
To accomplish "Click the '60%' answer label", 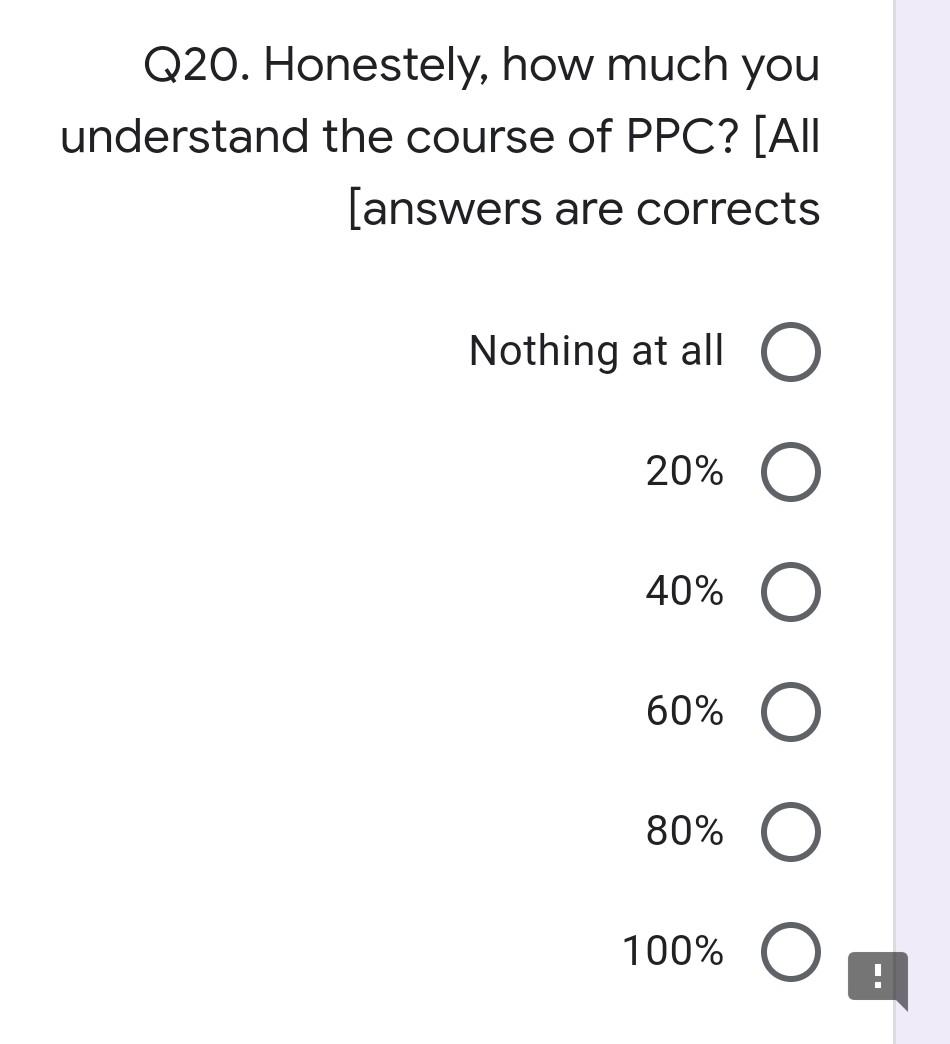I will click(686, 711).
